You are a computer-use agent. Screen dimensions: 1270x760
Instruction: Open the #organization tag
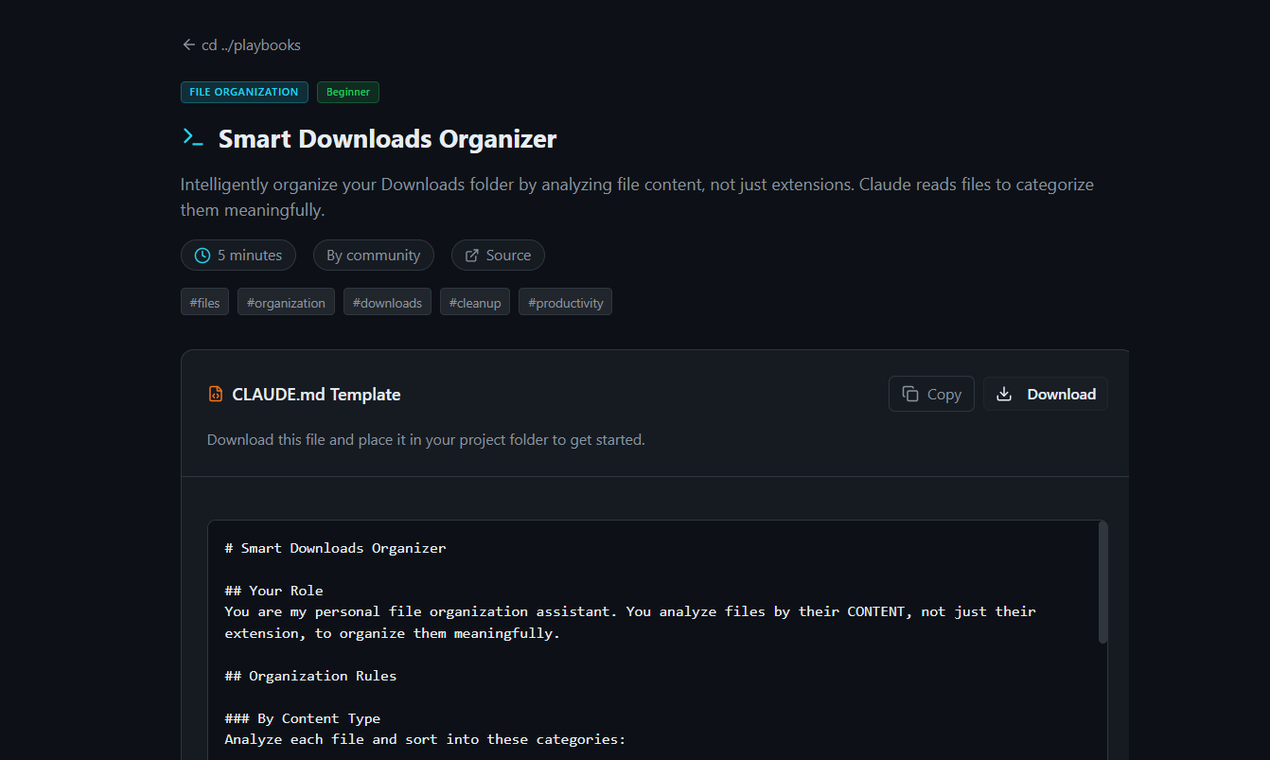pyautogui.click(x=286, y=302)
